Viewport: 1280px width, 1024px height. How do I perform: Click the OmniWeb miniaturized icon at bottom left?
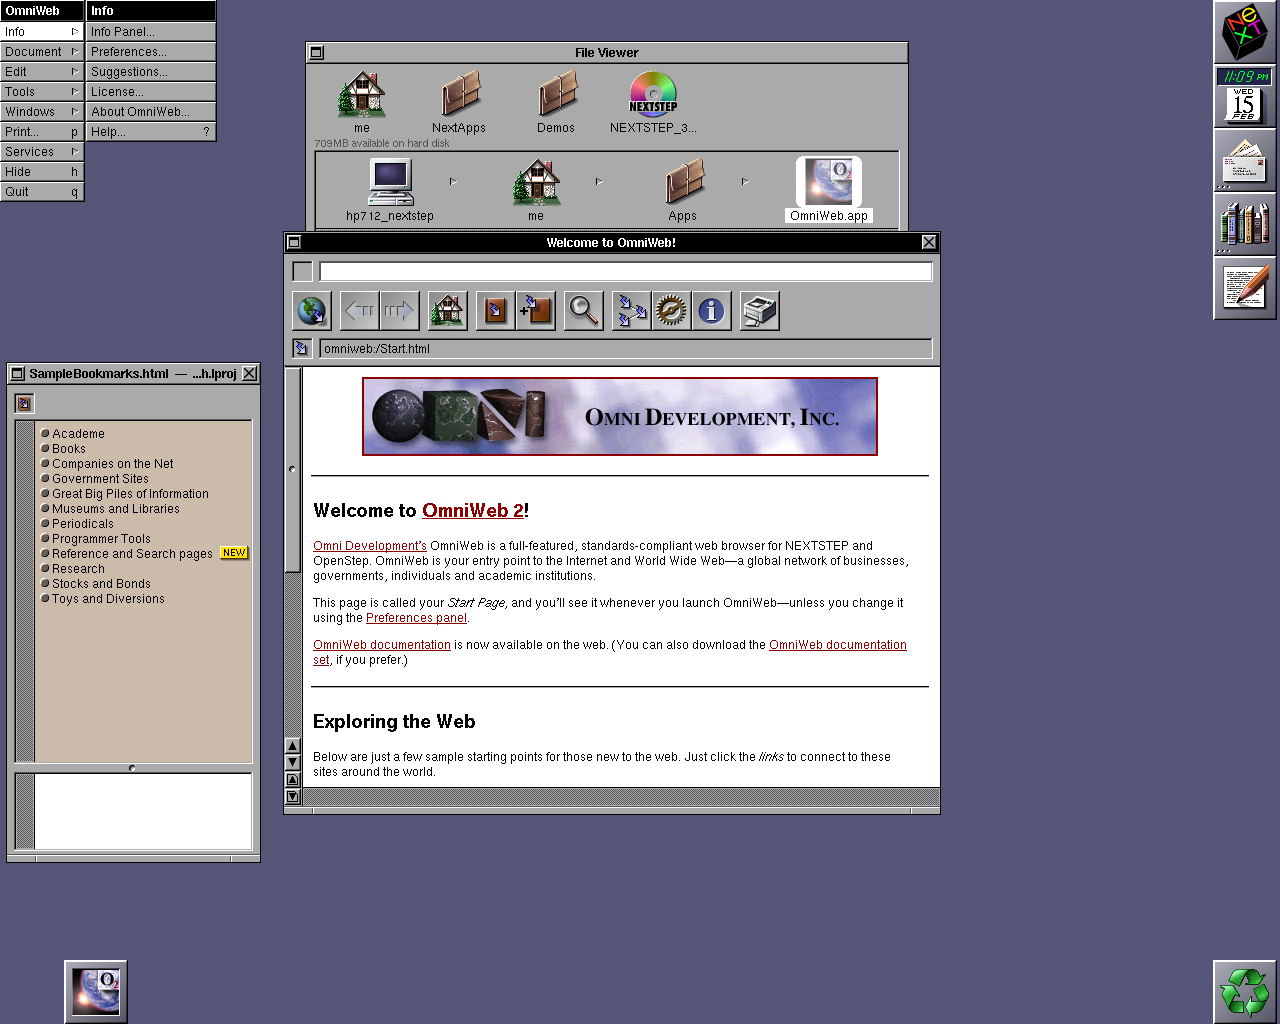pyautogui.click(x=96, y=992)
